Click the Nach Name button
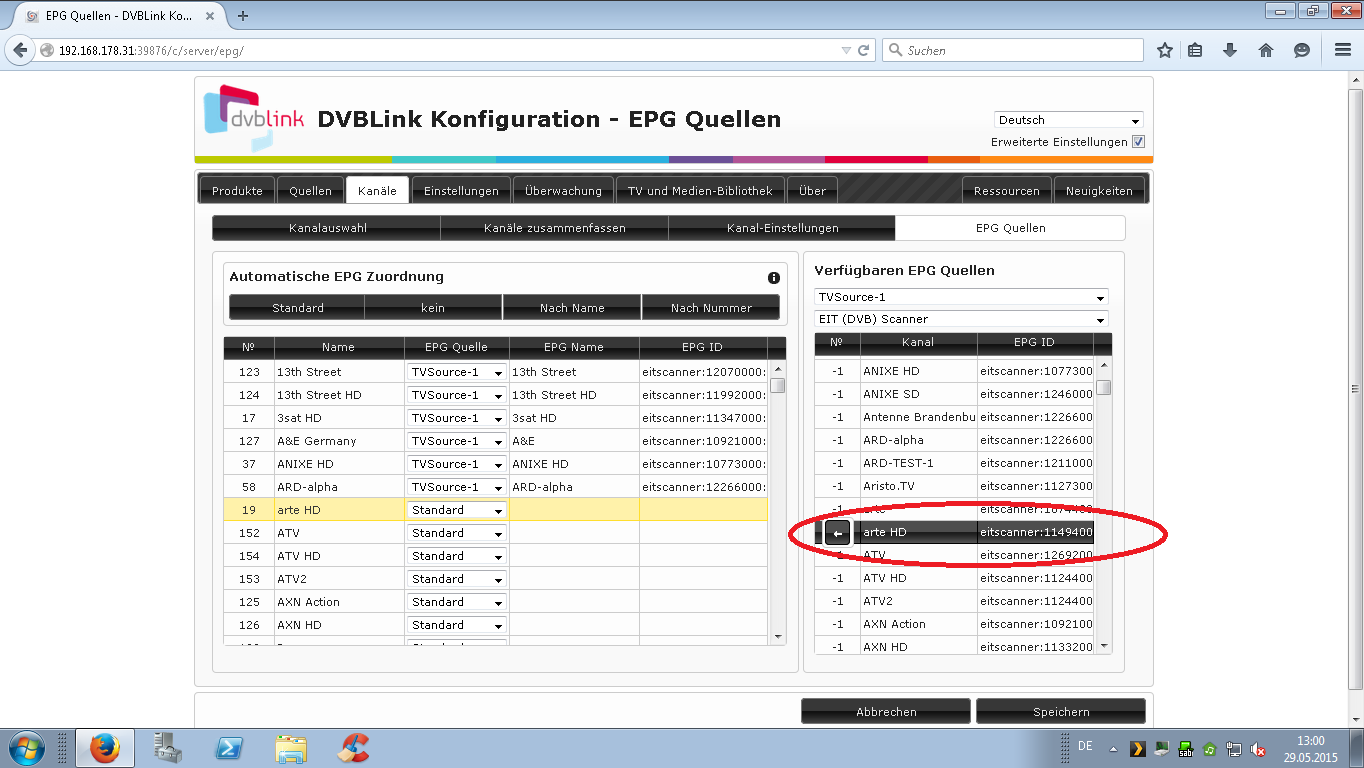 coord(572,308)
